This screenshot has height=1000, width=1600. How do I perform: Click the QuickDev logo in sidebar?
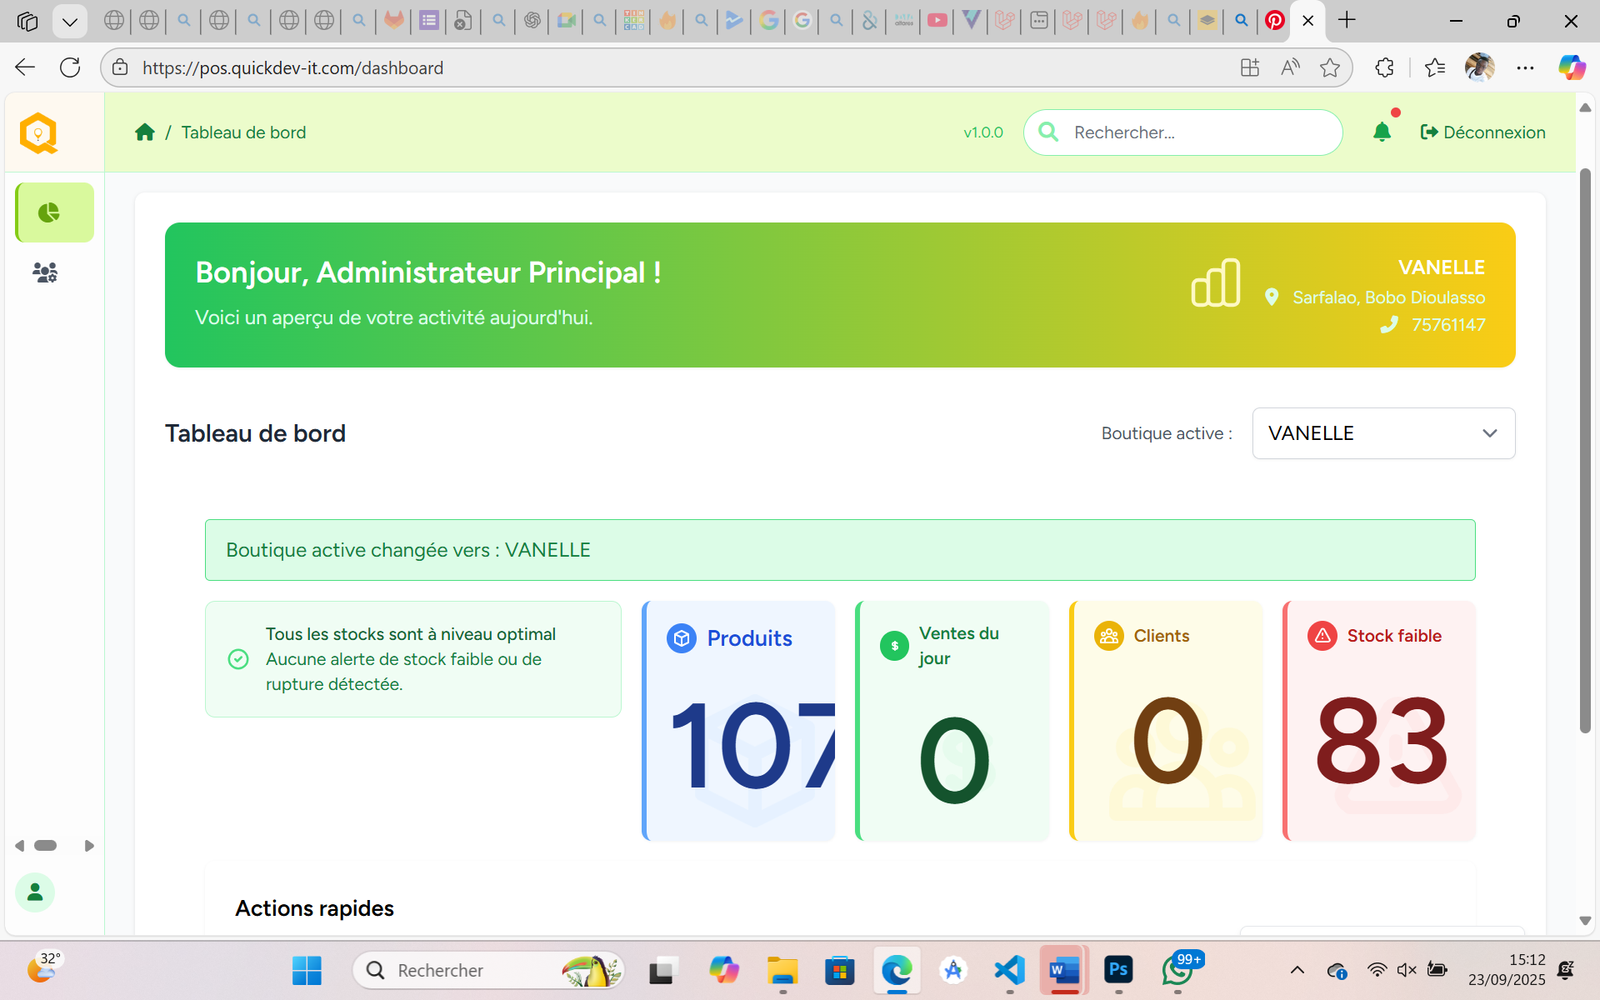click(39, 133)
